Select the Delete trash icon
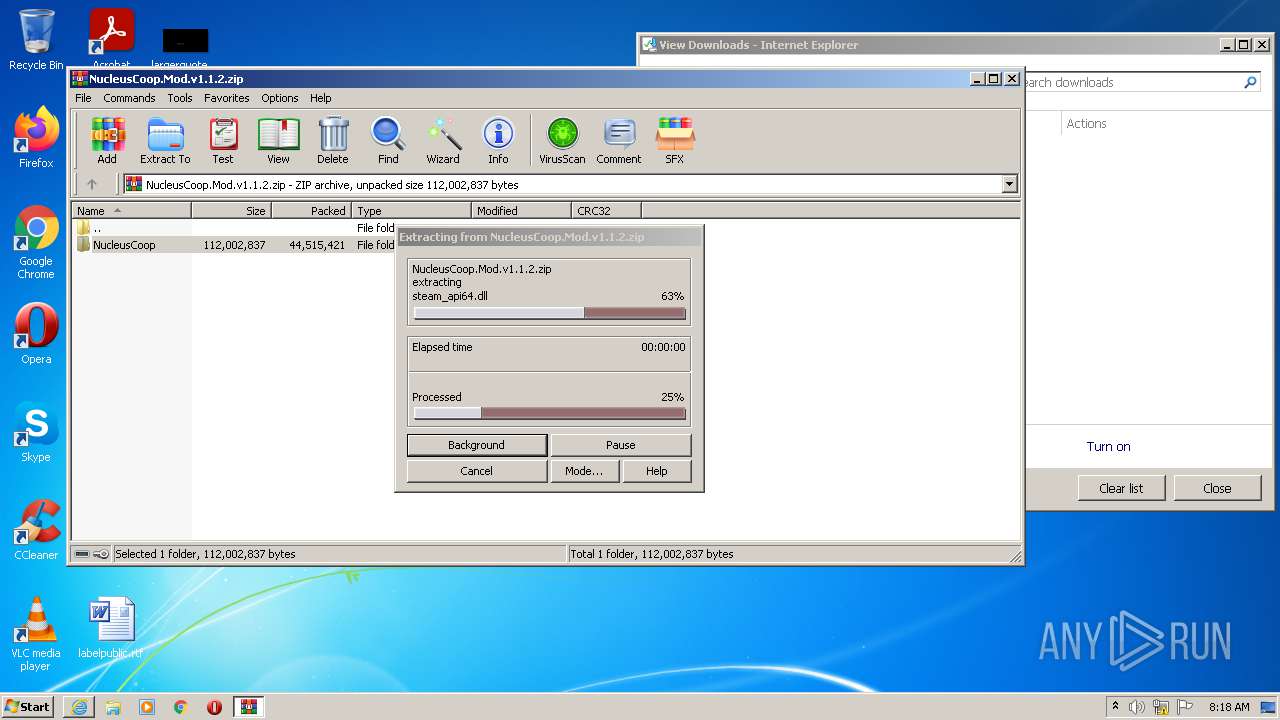Viewport: 1280px width, 720px height. click(x=333, y=140)
